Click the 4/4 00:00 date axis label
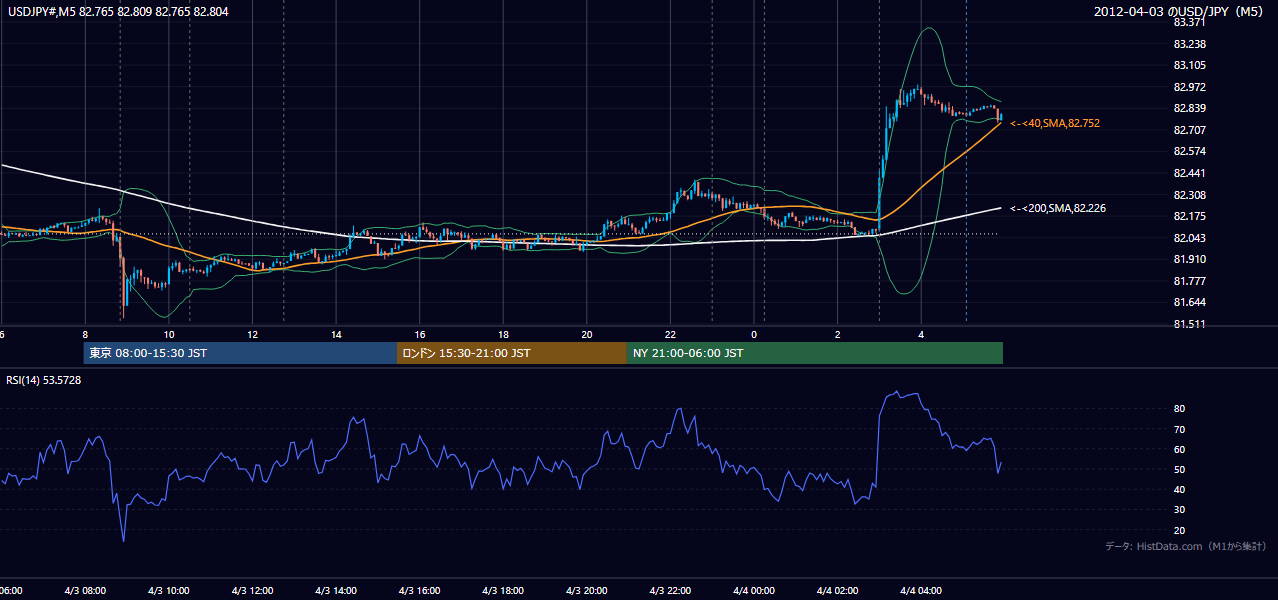The height and width of the screenshot is (600, 1278). (754, 591)
